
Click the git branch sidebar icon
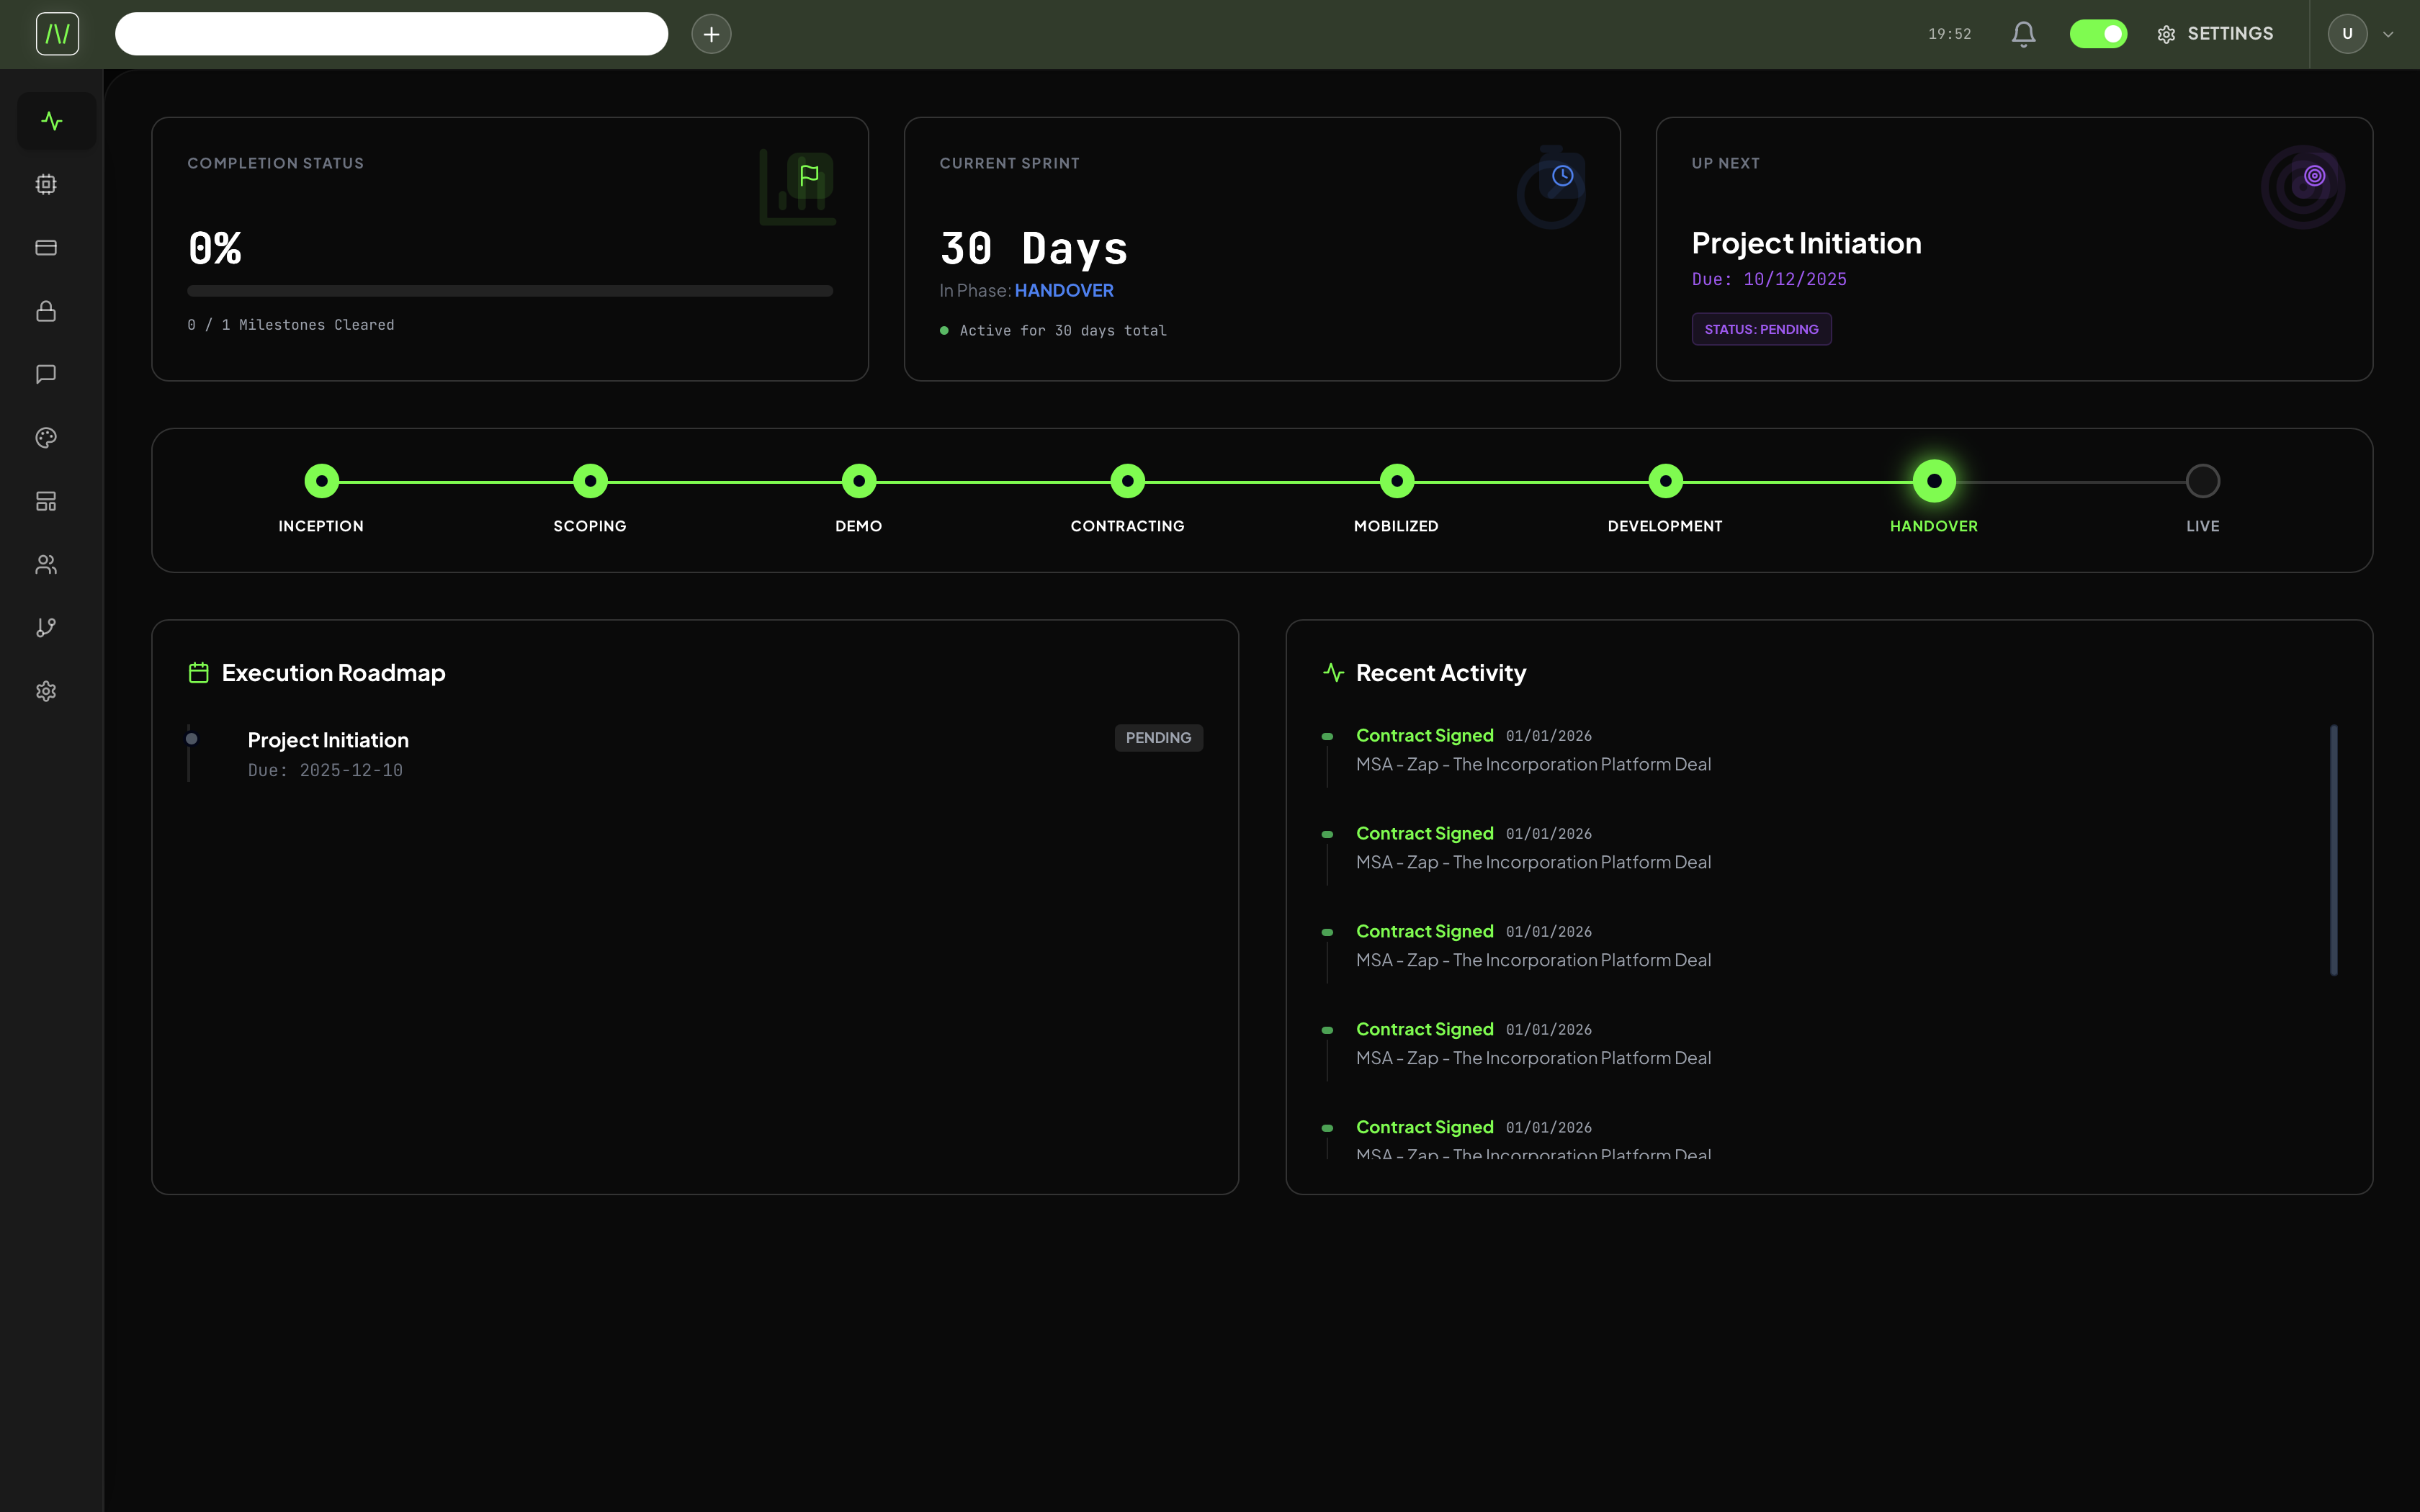(46, 628)
